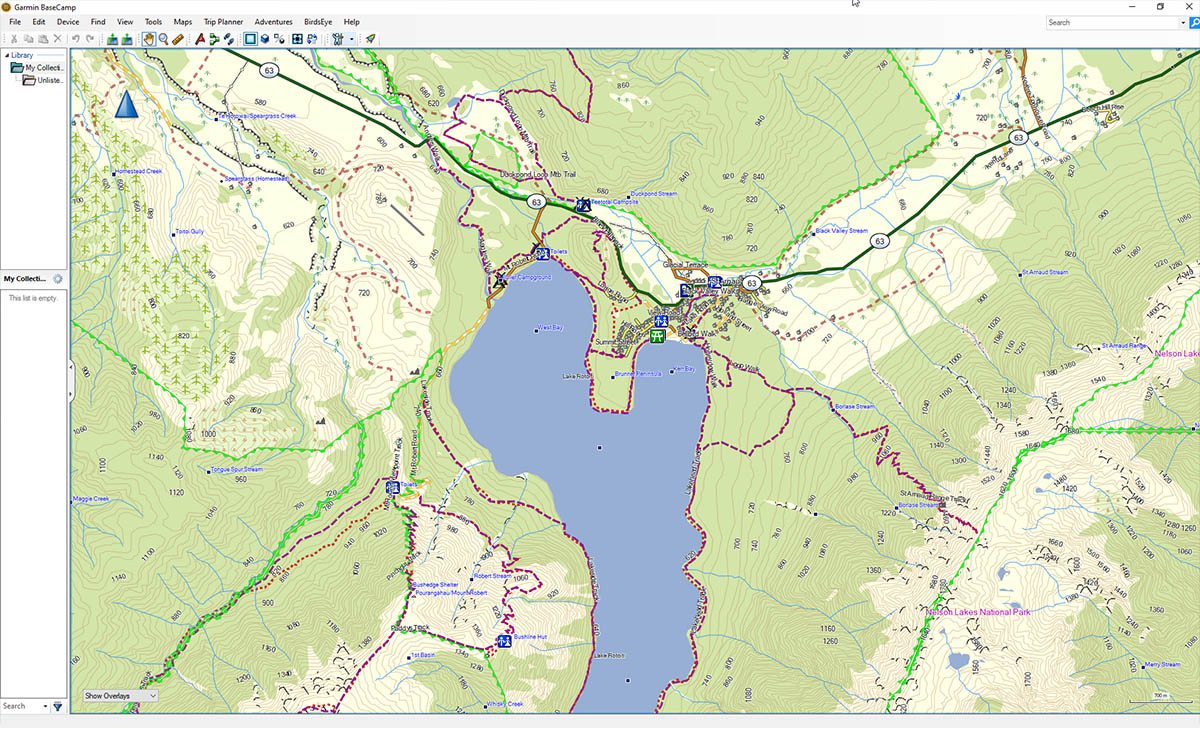
Task: Click the Homestead Creek label
Action: (x=139, y=171)
